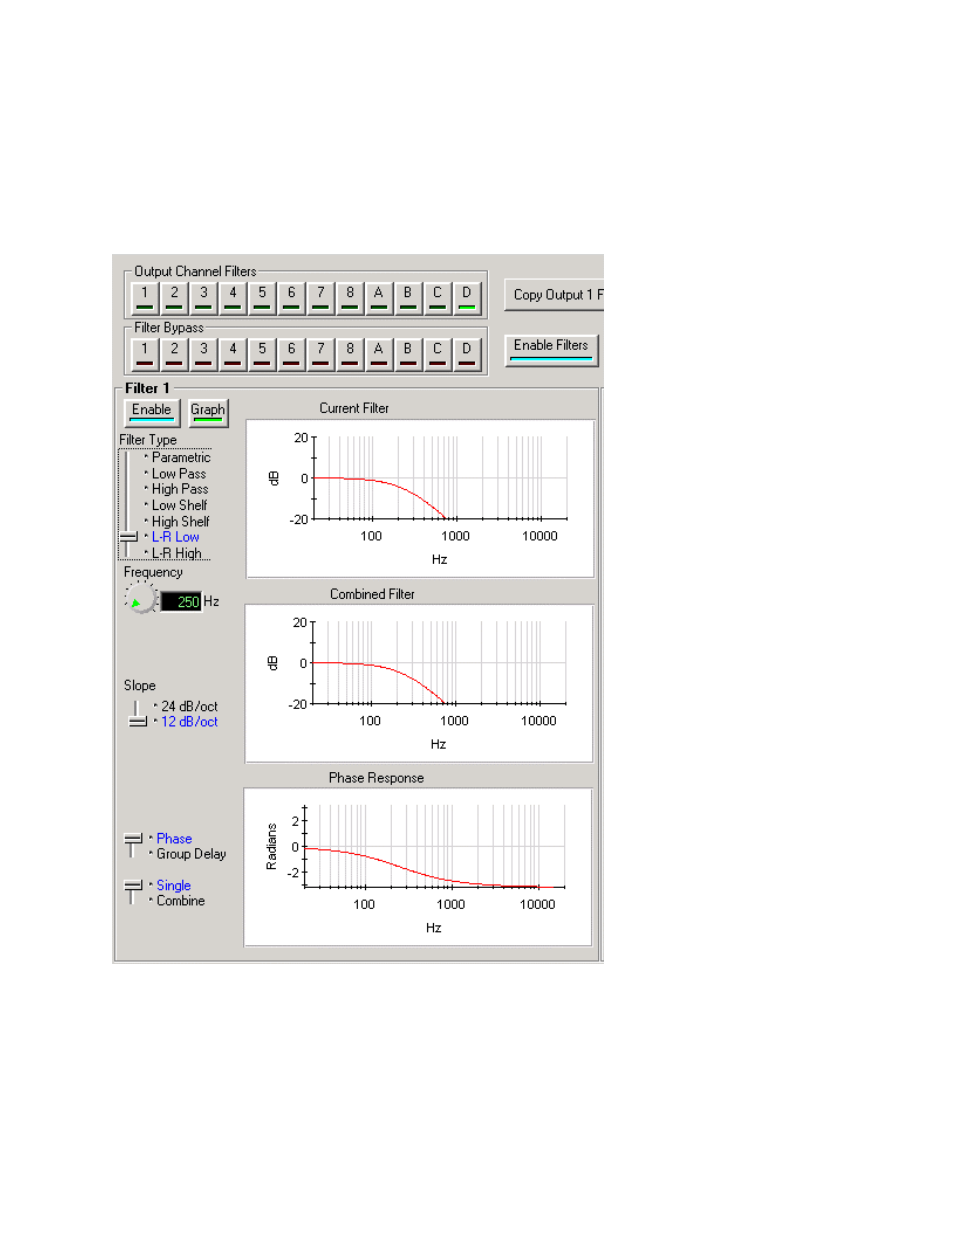This screenshot has height=1235, width=954.
Task: Toggle Filter Bypass button 3
Action: pos(203,354)
